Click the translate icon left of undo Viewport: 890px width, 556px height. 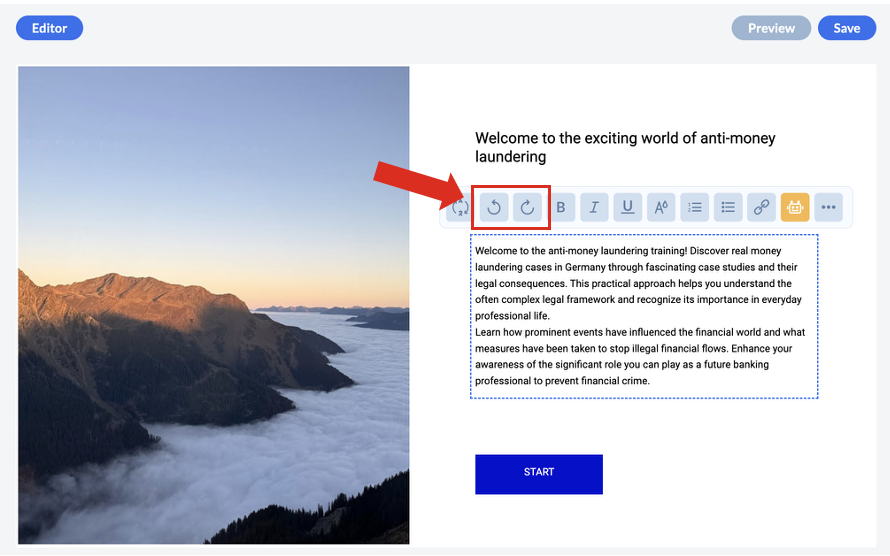[460, 208]
